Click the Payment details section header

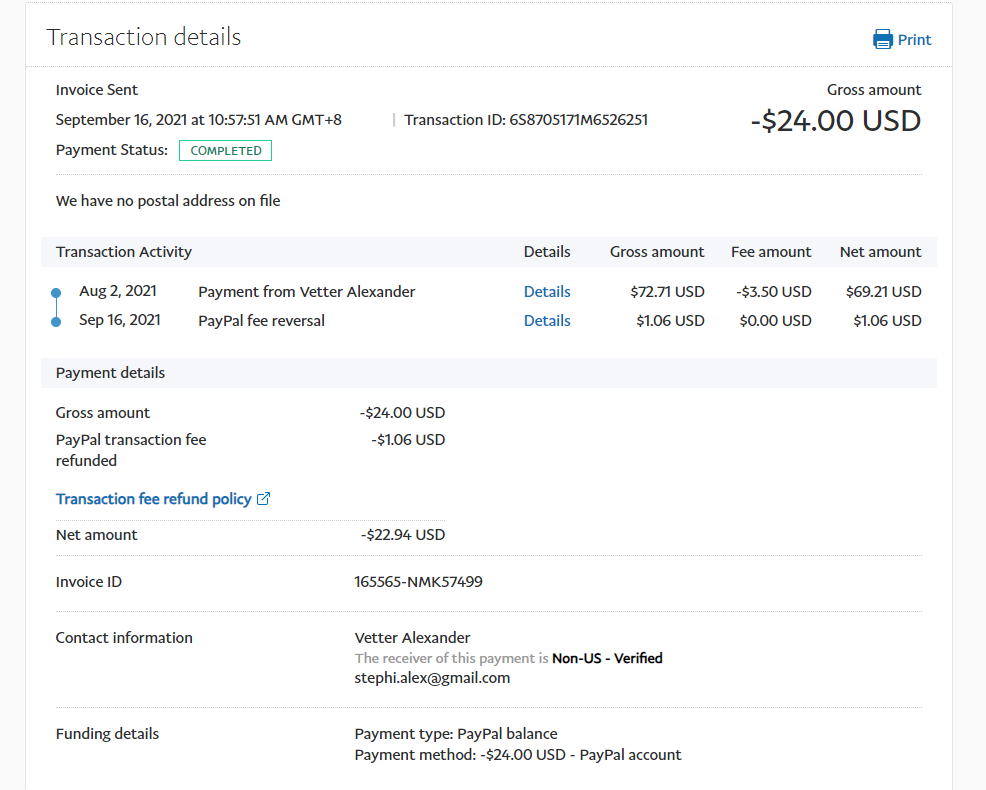(x=110, y=373)
